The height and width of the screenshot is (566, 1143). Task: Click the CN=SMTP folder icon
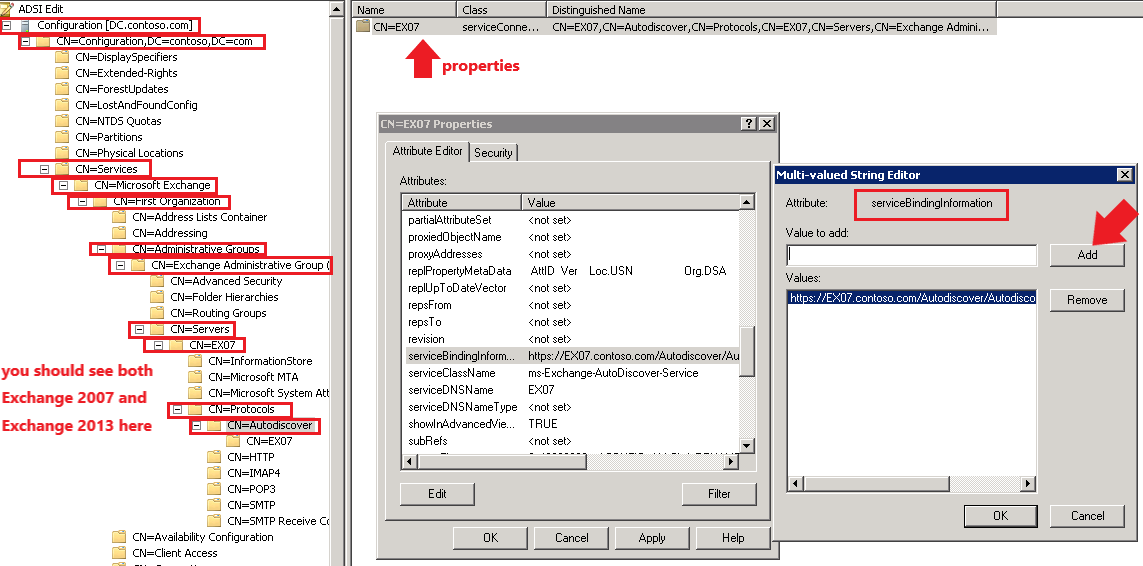(214, 505)
